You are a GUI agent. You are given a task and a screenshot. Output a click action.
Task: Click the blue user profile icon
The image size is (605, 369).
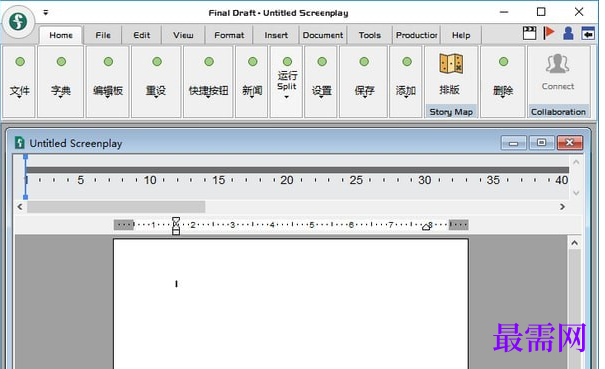568,33
